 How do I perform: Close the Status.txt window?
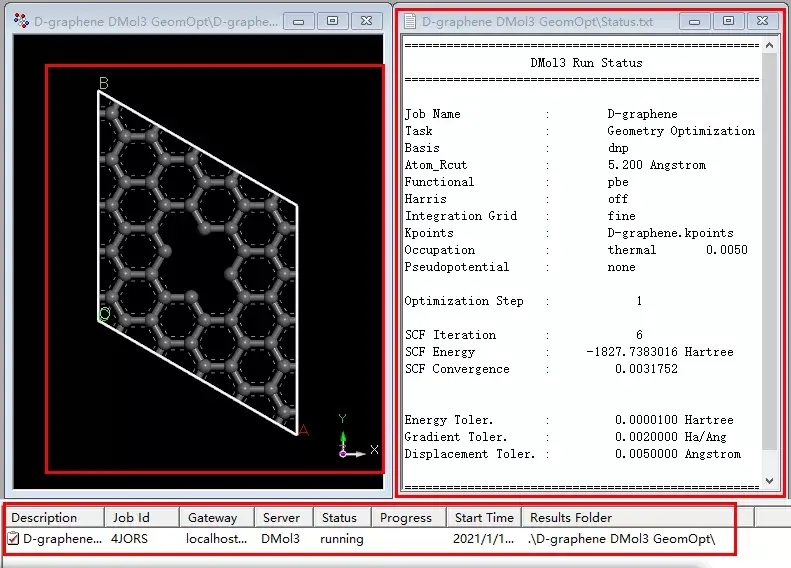coord(762,20)
